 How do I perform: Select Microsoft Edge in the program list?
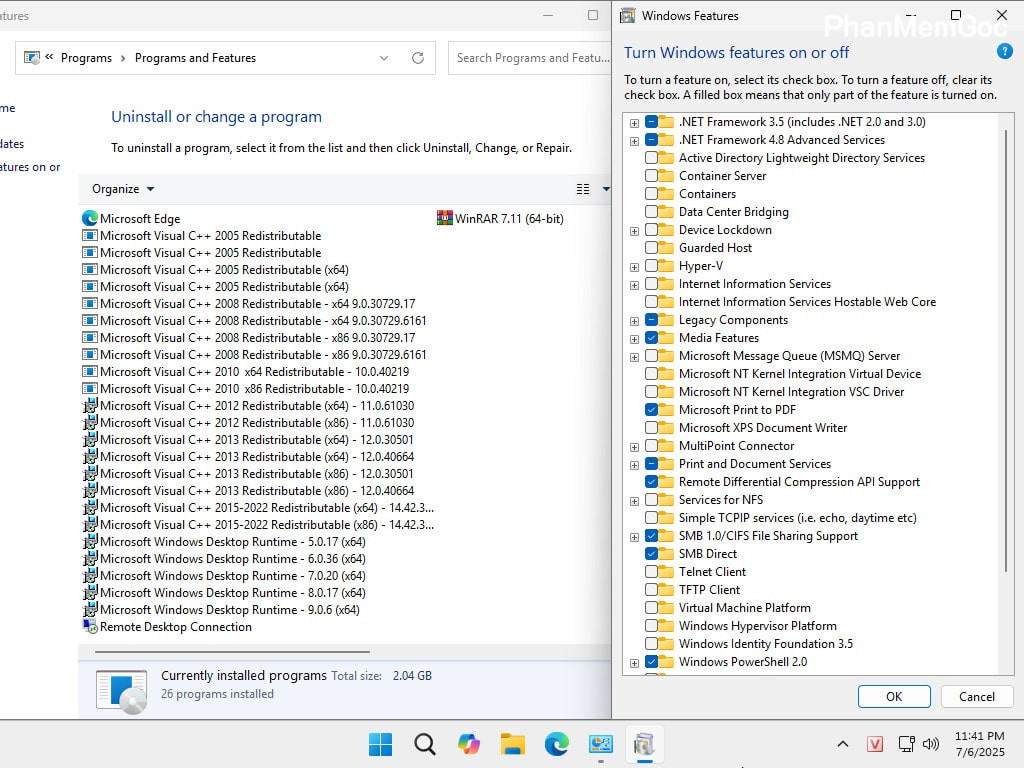[139, 218]
